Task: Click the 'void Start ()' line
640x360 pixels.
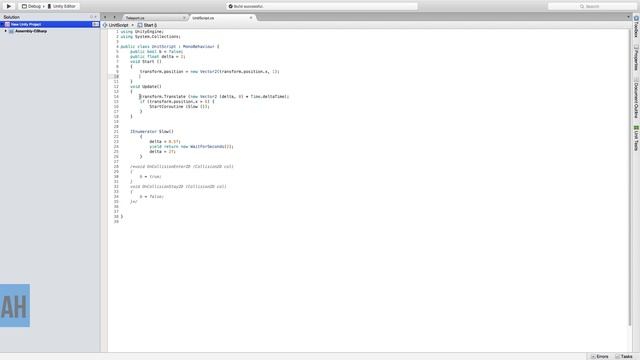Action: tap(146, 62)
